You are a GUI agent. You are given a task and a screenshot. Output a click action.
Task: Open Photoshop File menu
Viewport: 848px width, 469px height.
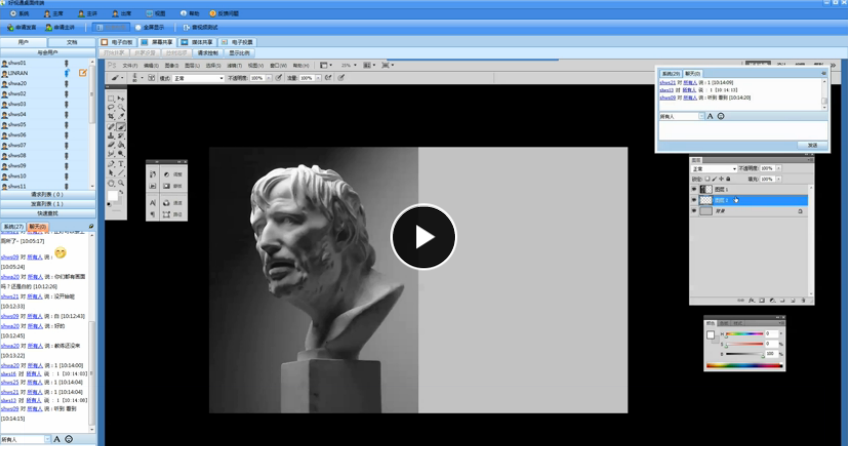point(130,65)
